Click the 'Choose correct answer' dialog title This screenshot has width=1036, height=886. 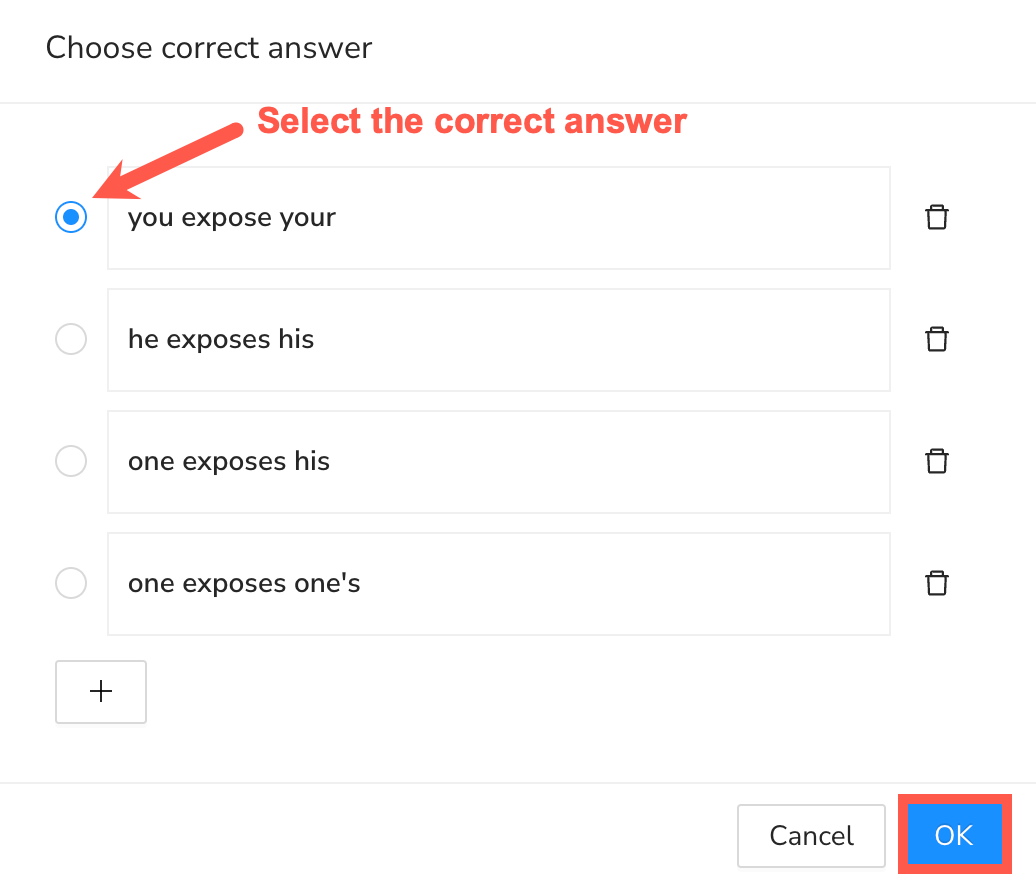pos(209,48)
